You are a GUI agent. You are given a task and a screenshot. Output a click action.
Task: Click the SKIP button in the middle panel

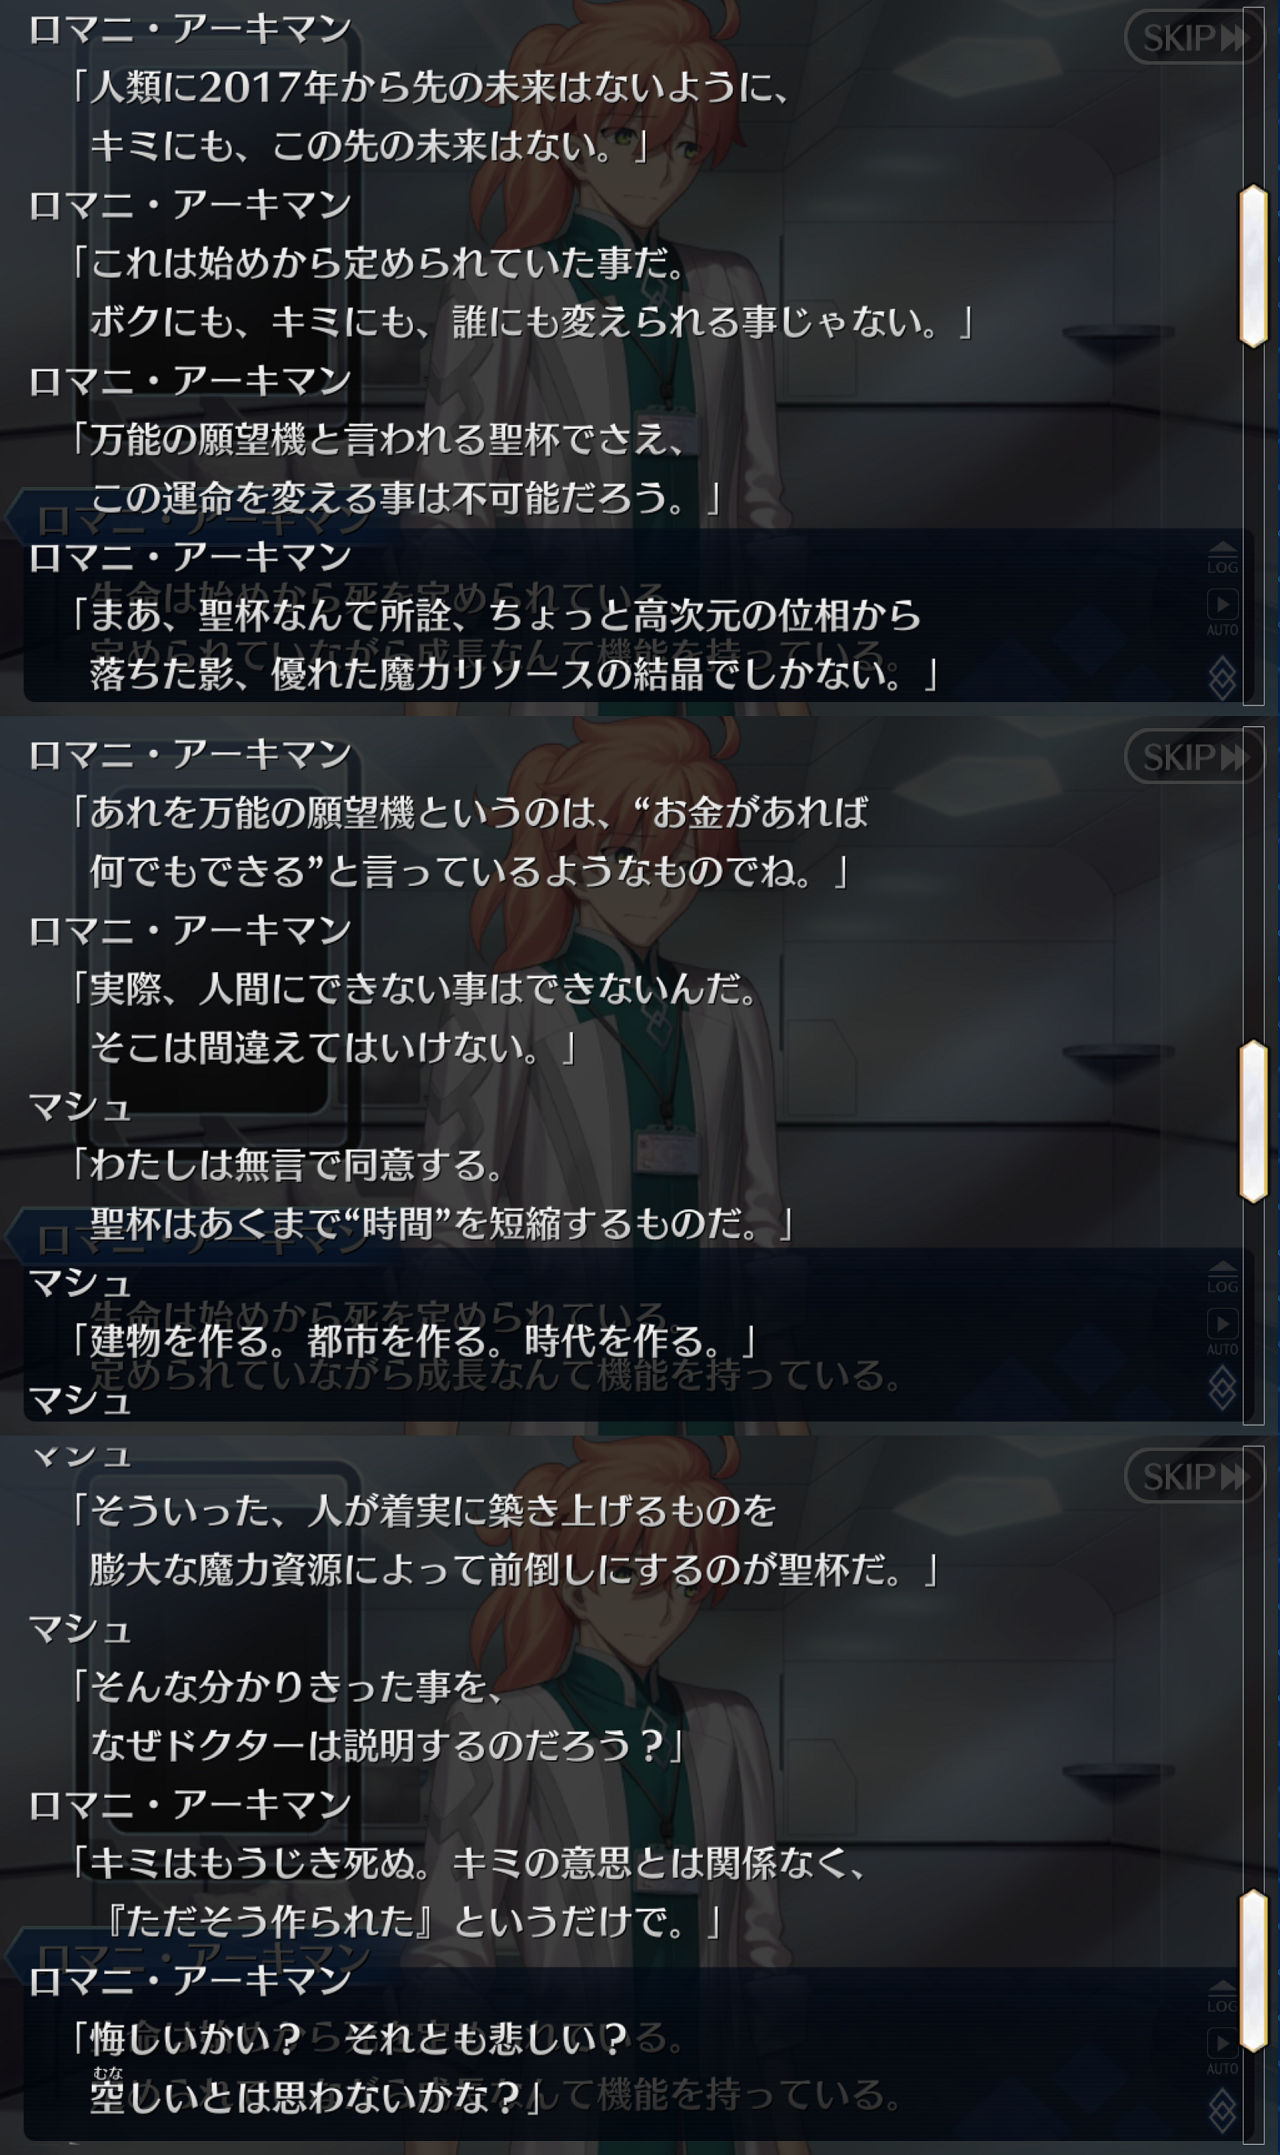coord(1192,757)
